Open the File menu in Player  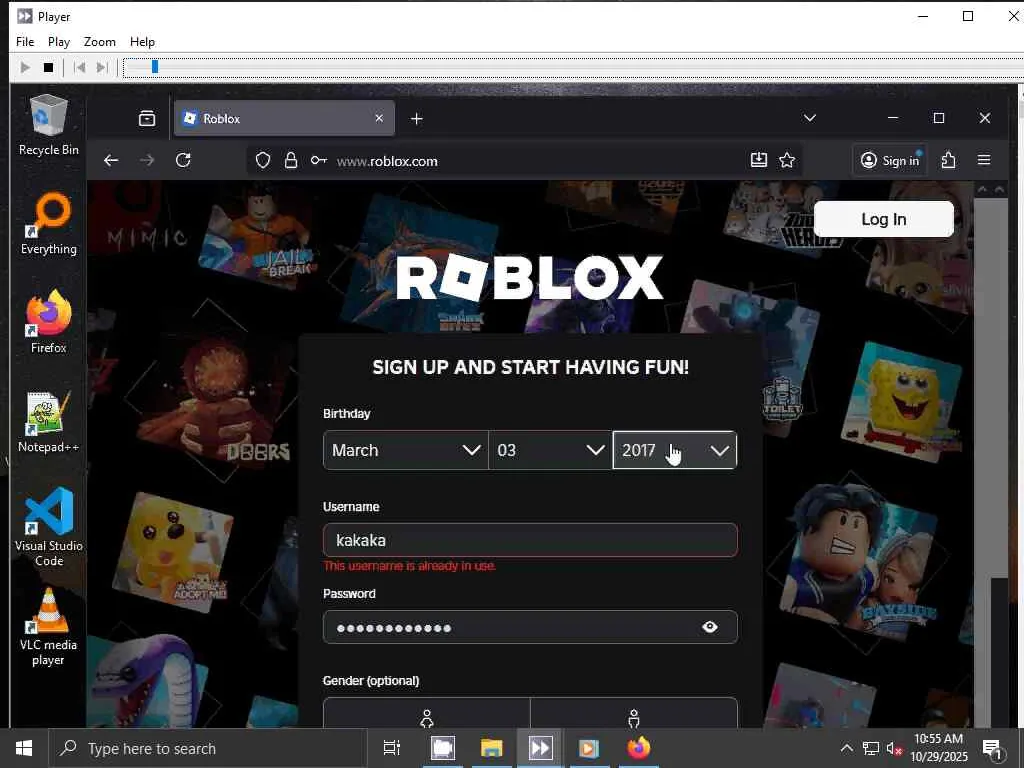pyautogui.click(x=25, y=42)
